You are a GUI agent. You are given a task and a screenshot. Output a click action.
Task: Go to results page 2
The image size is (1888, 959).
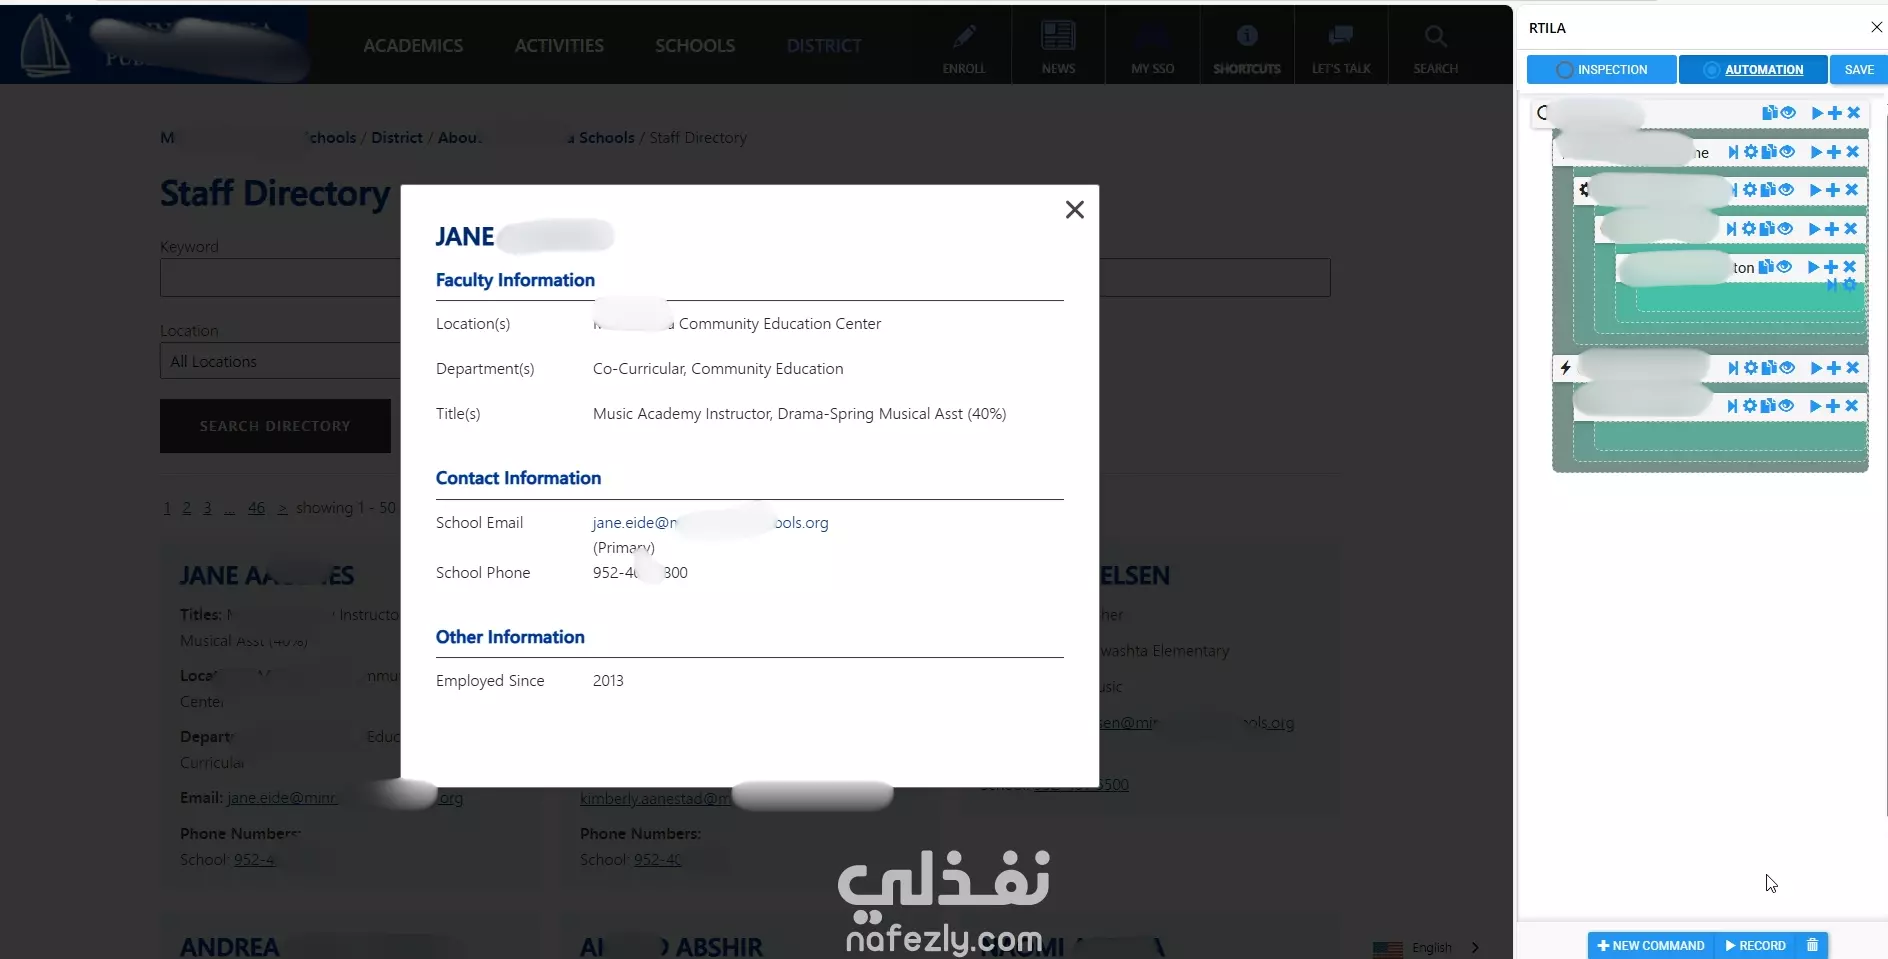click(186, 508)
